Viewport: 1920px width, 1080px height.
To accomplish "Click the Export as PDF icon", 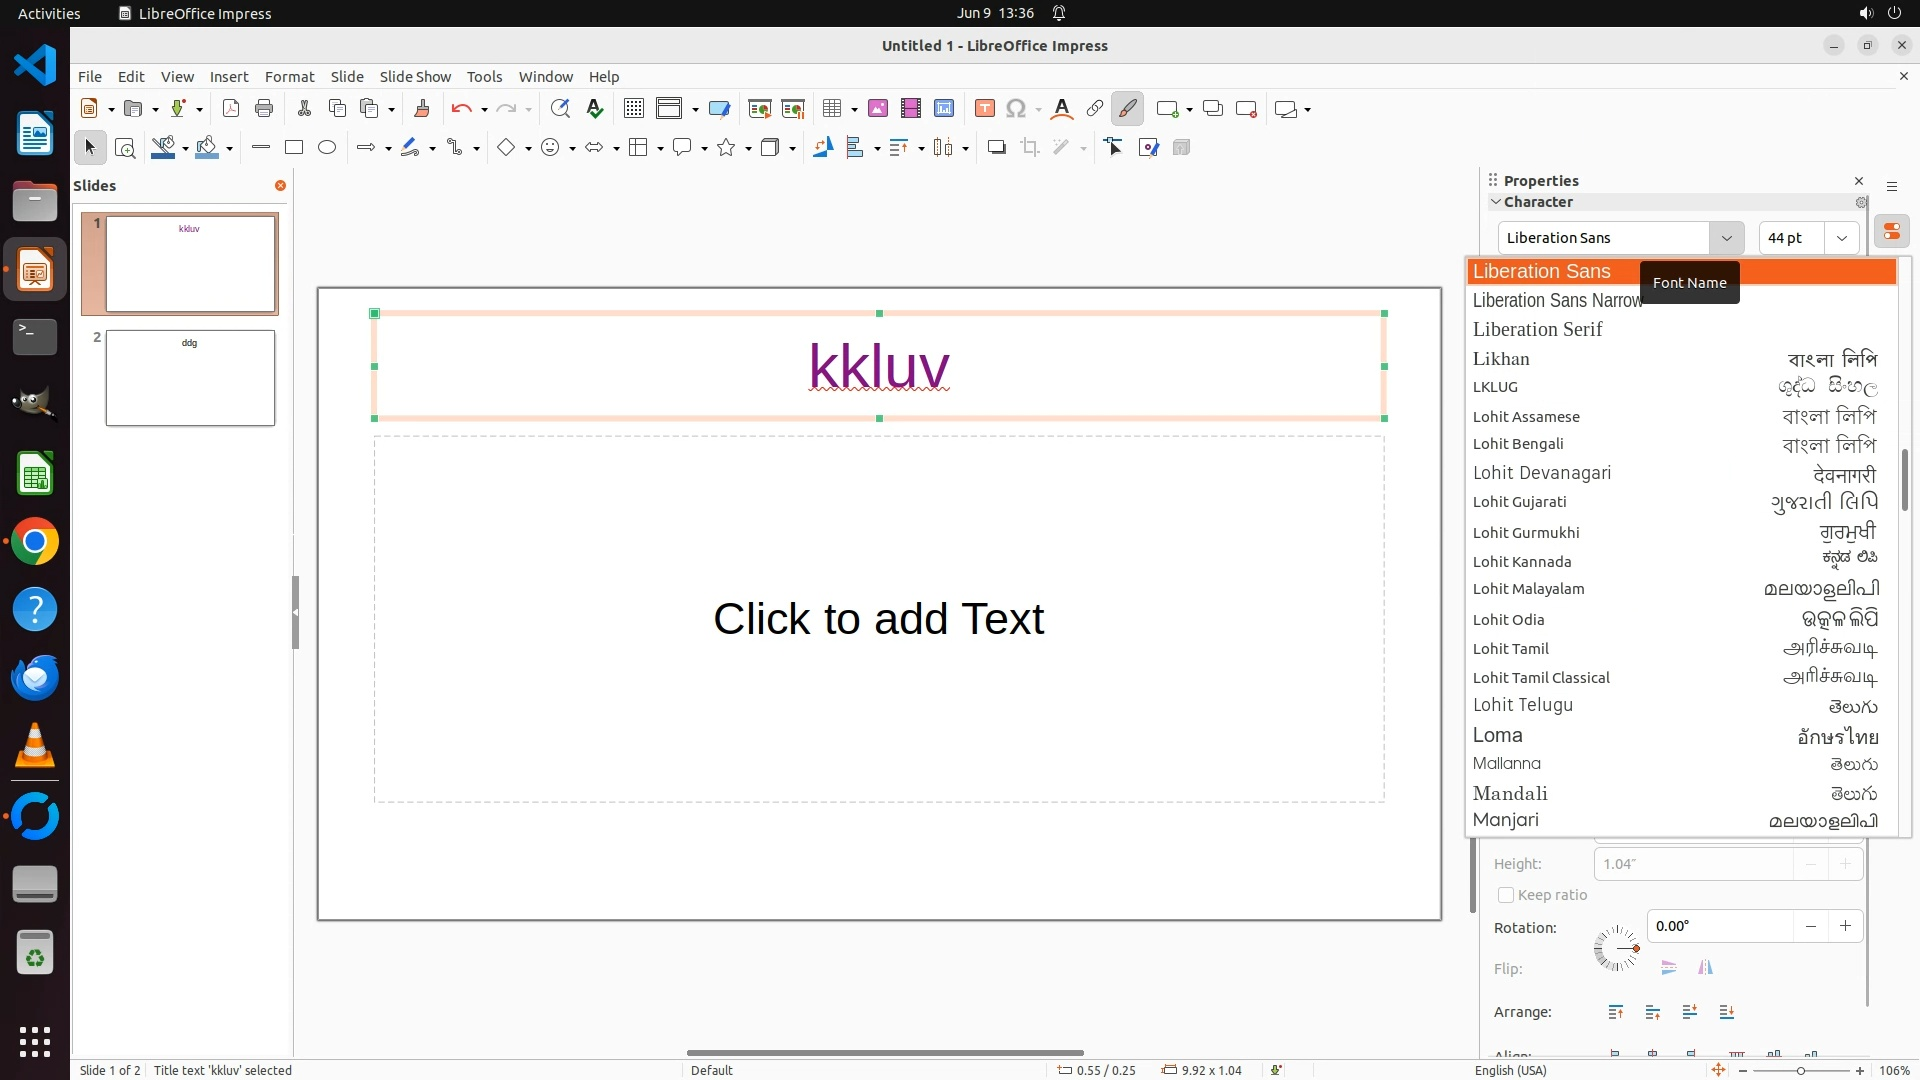I will [231, 109].
